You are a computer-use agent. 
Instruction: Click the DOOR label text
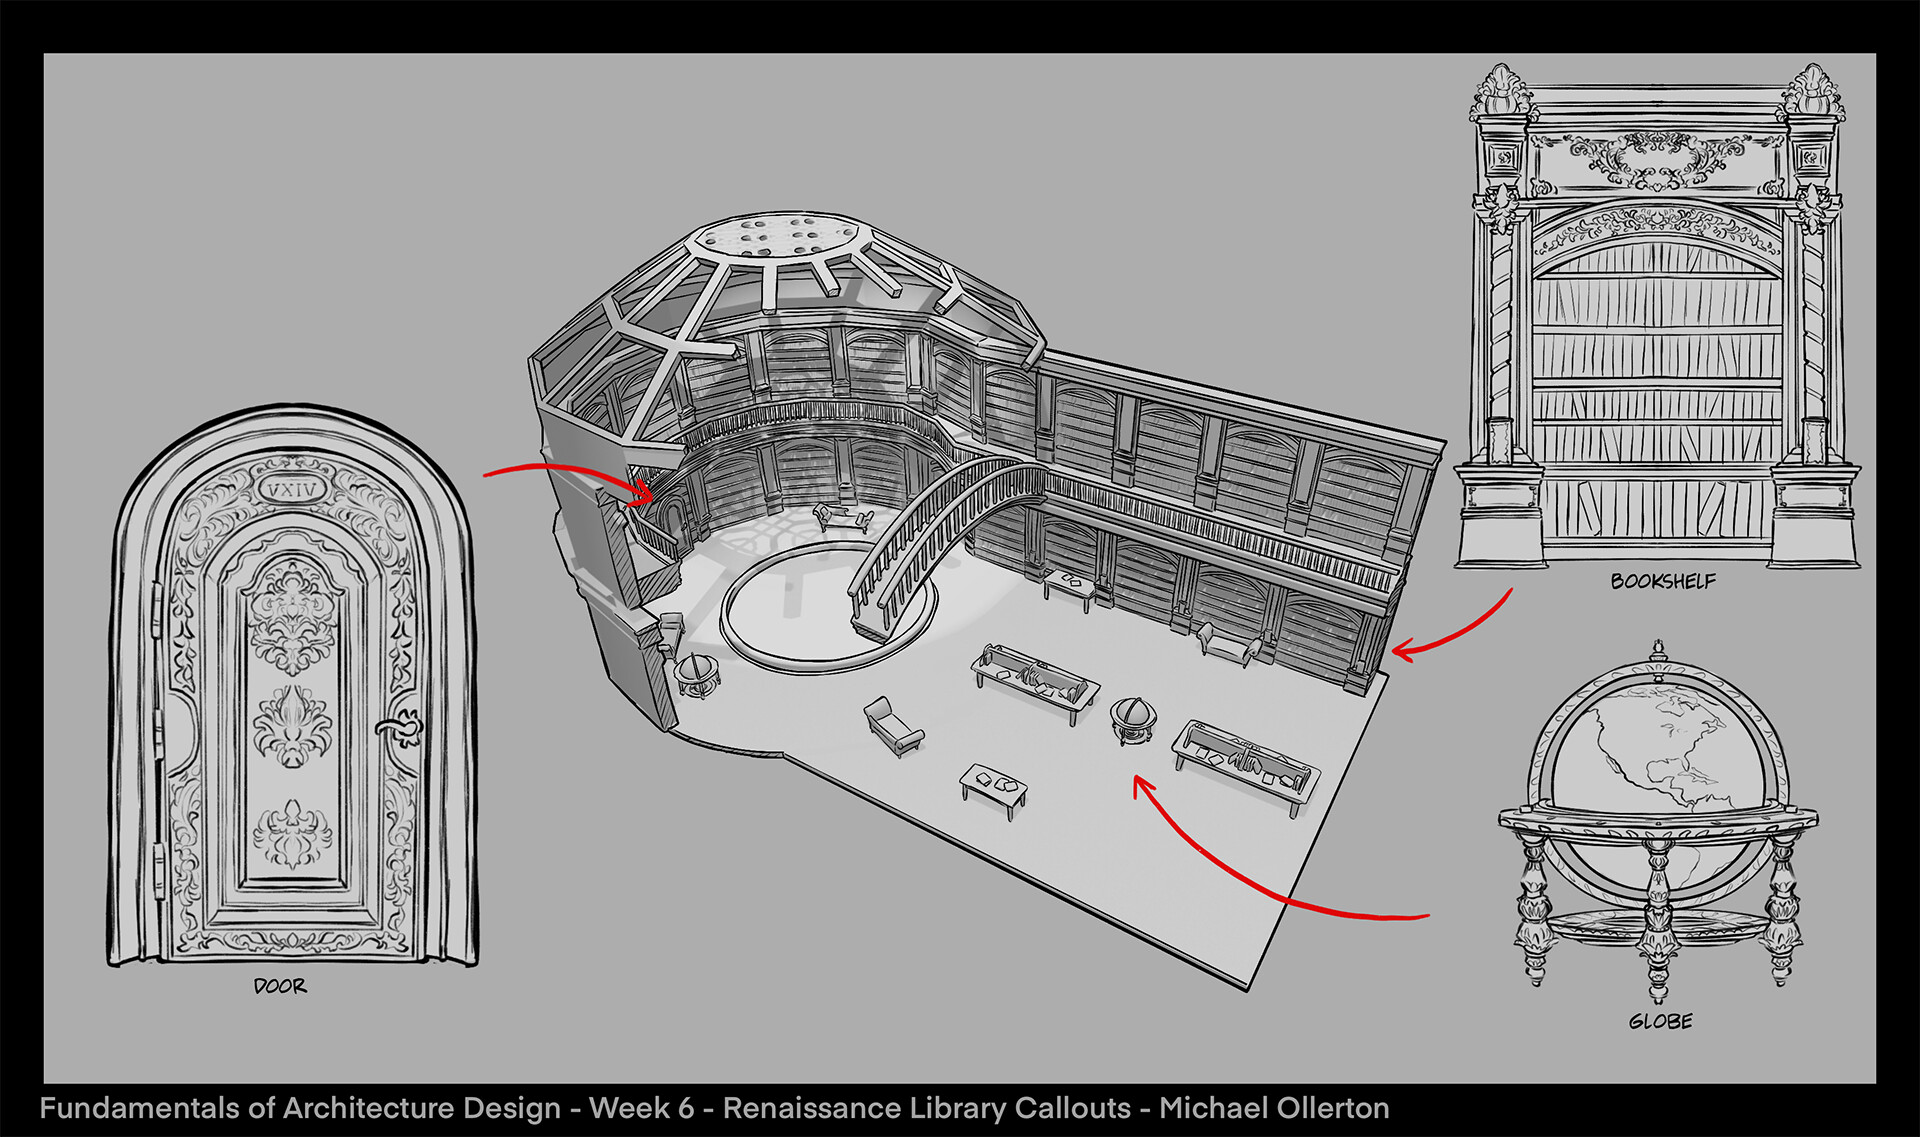click(x=280, y=986)
